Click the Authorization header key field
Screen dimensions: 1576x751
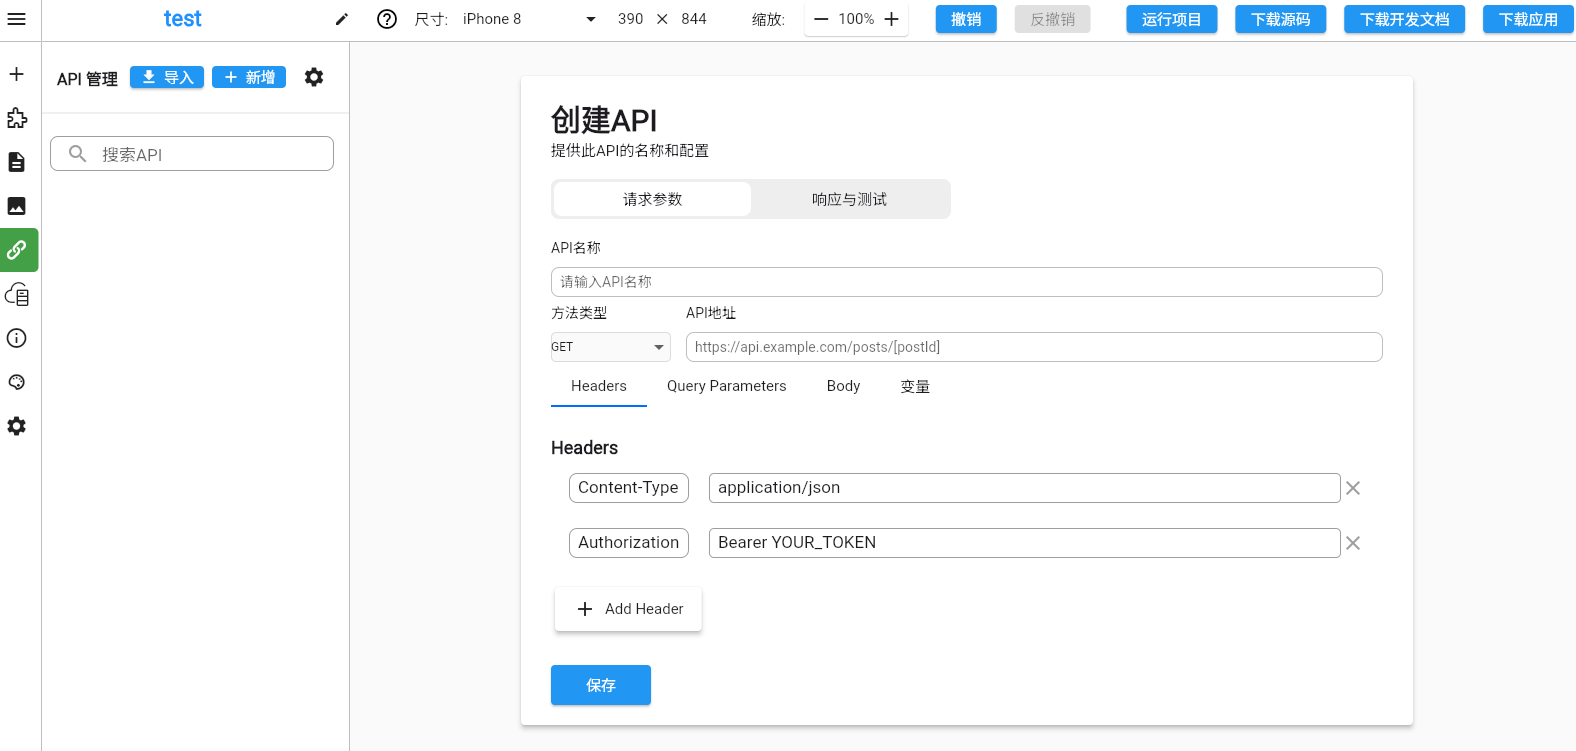point(629,543)
